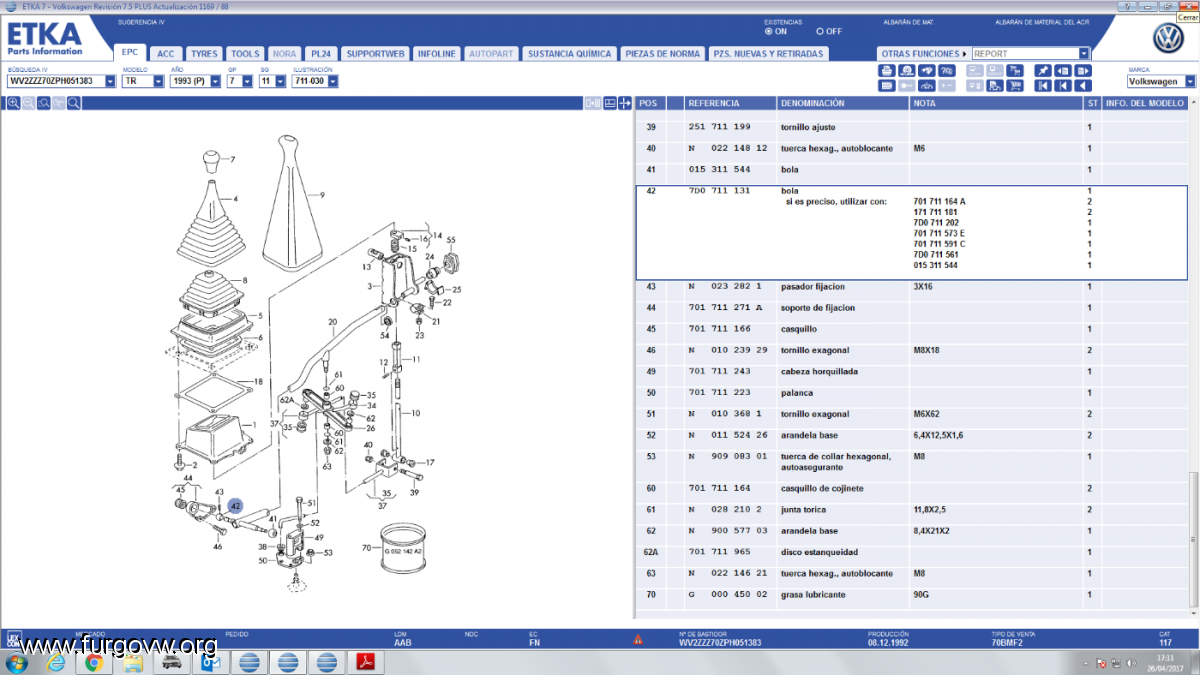Click the NOTA column header
The image size is (1200, 675).
click(x=996, y=103)
